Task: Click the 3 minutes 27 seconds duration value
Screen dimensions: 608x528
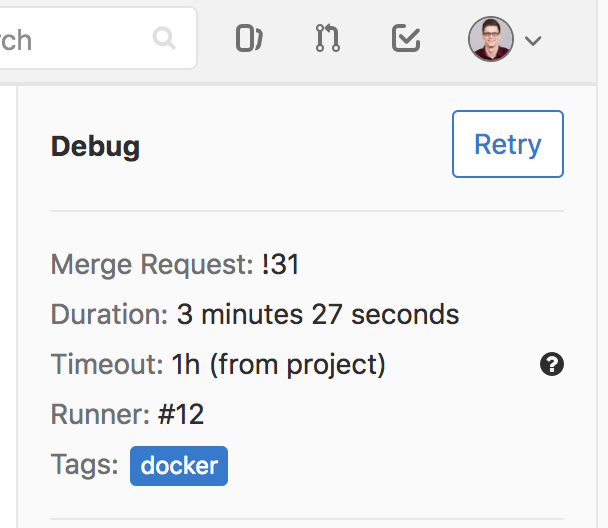Action: click(318, 315)
